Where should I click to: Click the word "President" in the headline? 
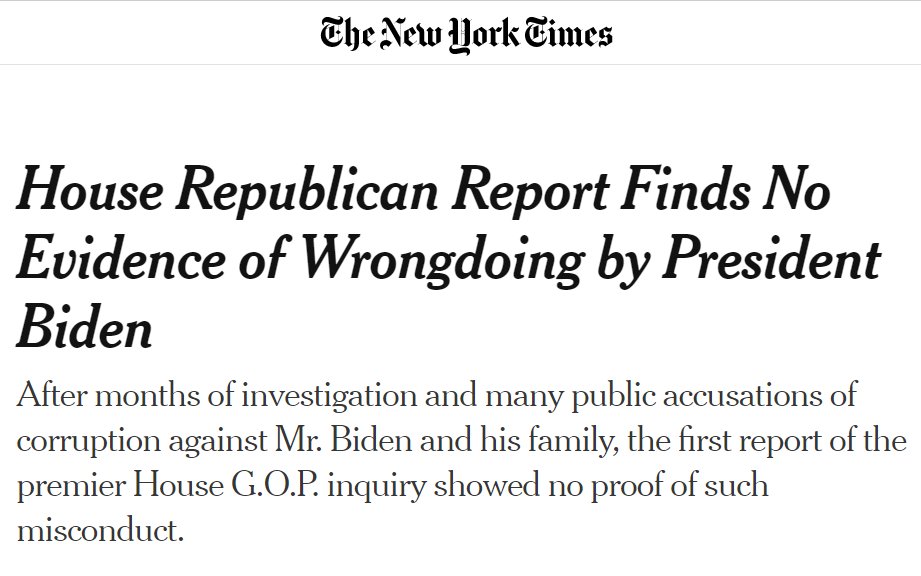click(772, 257)
